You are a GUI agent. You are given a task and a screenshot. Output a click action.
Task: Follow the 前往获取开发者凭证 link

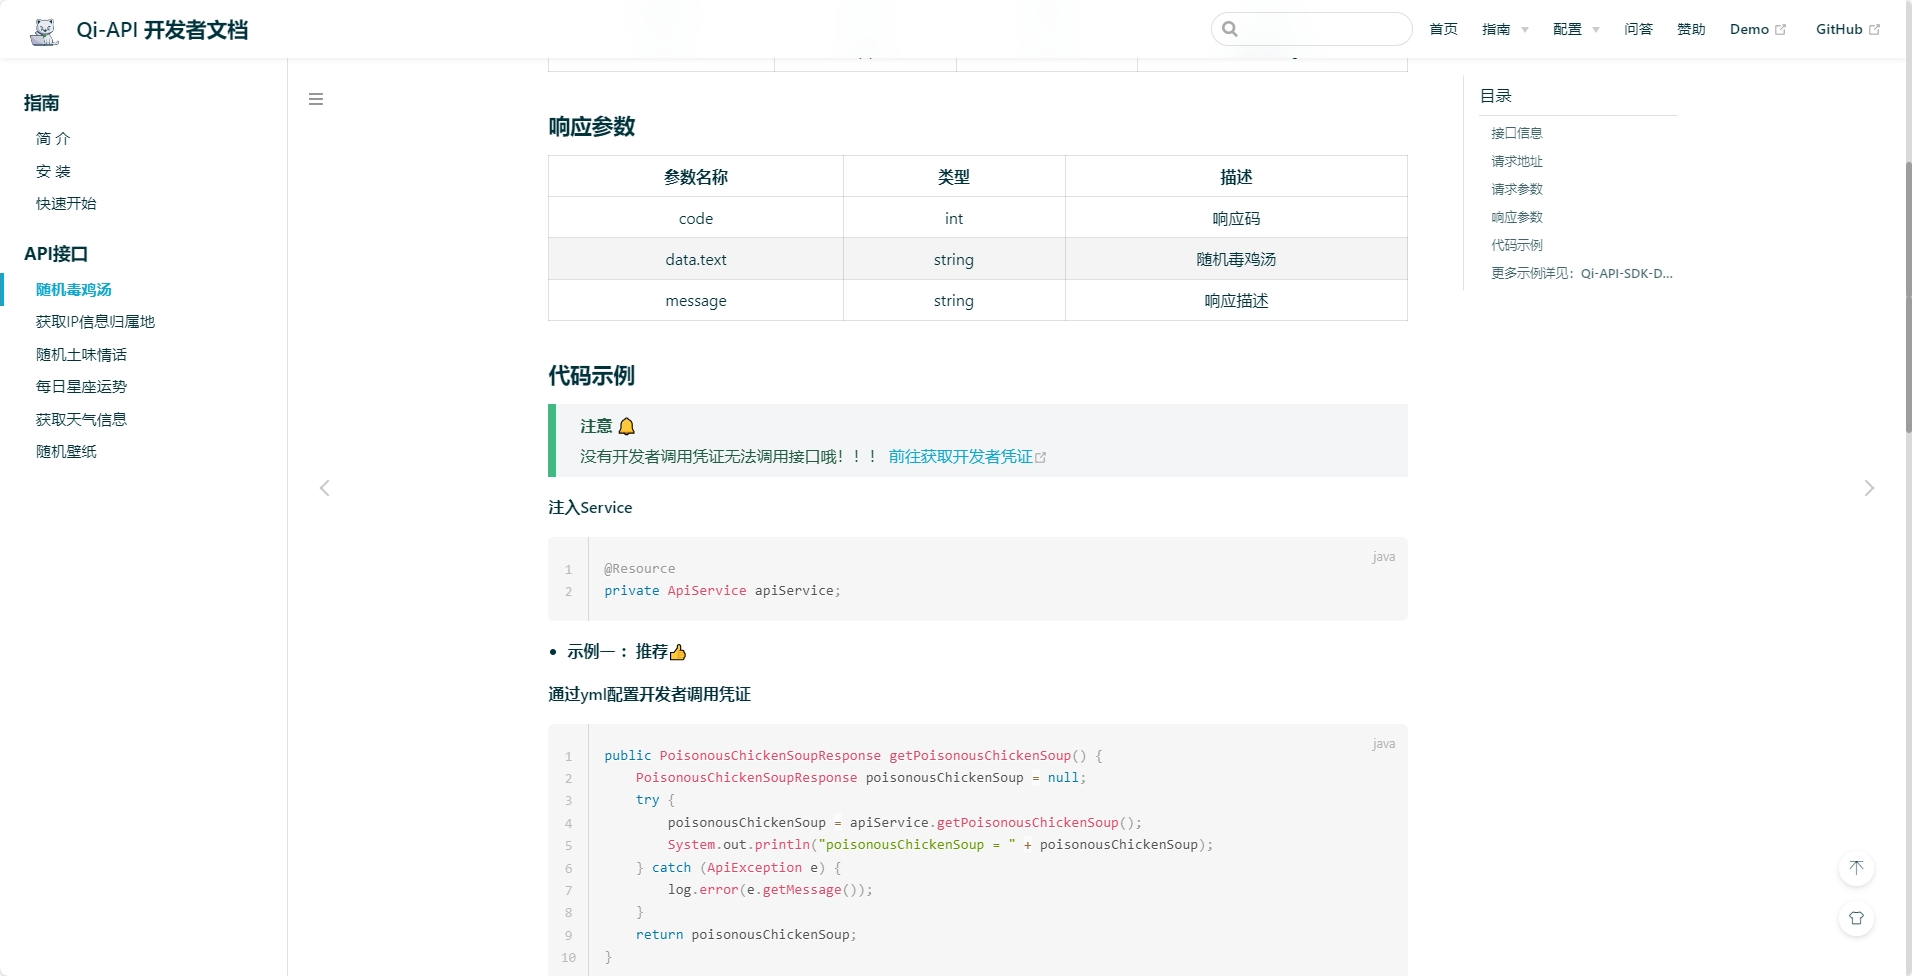pos(960,456)
